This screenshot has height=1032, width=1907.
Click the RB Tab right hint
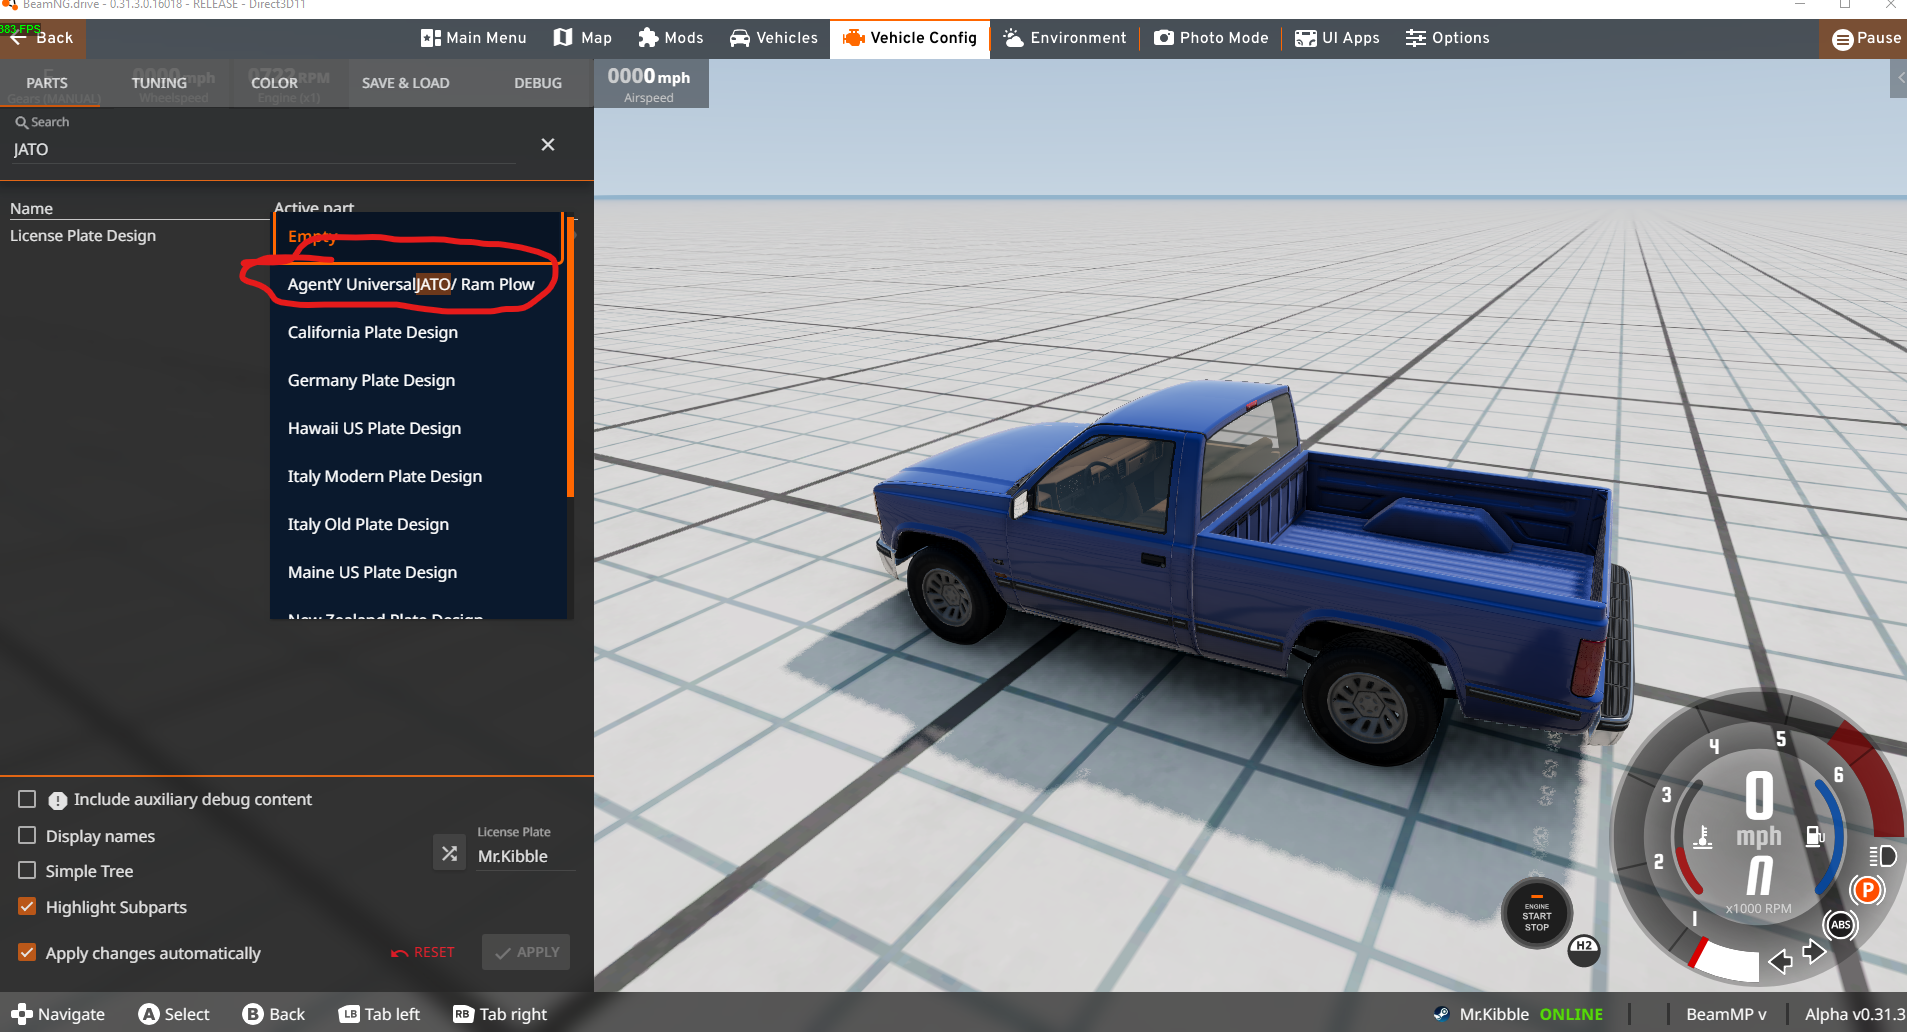coord(500,1014)
